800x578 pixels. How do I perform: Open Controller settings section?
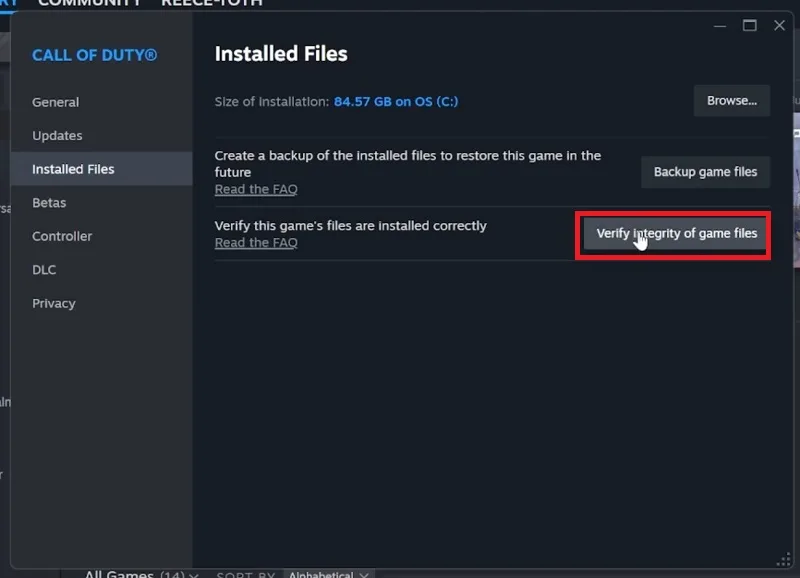(62, 236)
